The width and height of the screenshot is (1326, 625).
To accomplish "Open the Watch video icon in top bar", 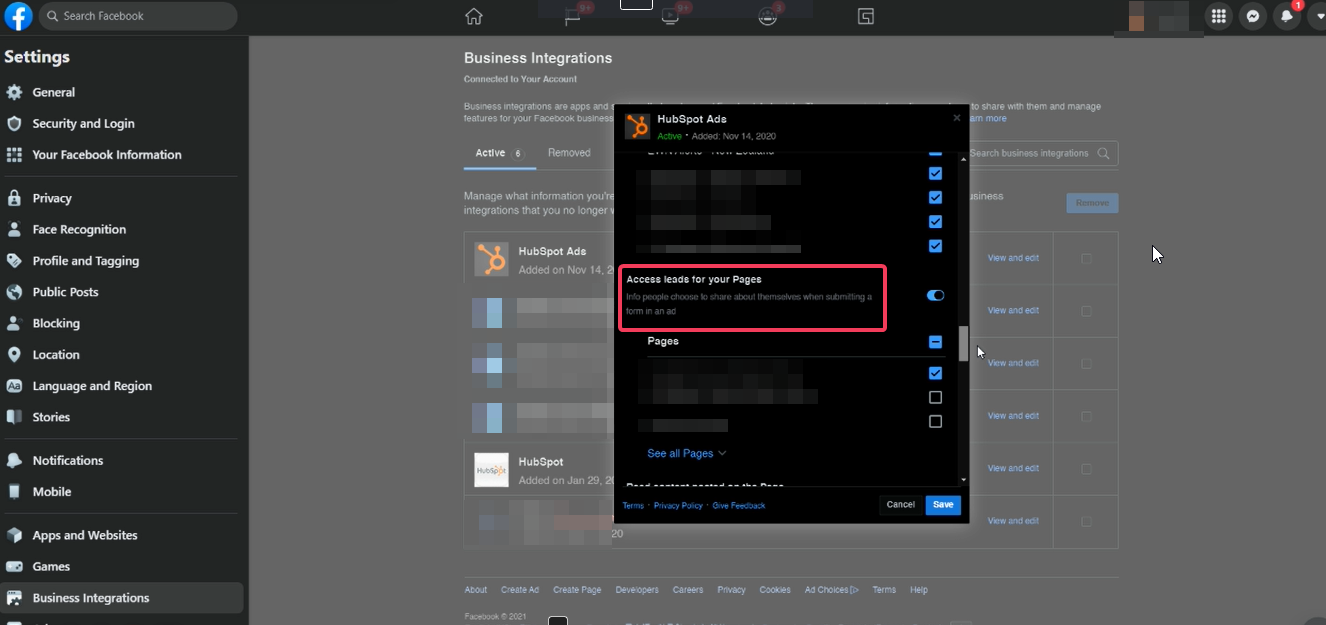I will 670,16.
